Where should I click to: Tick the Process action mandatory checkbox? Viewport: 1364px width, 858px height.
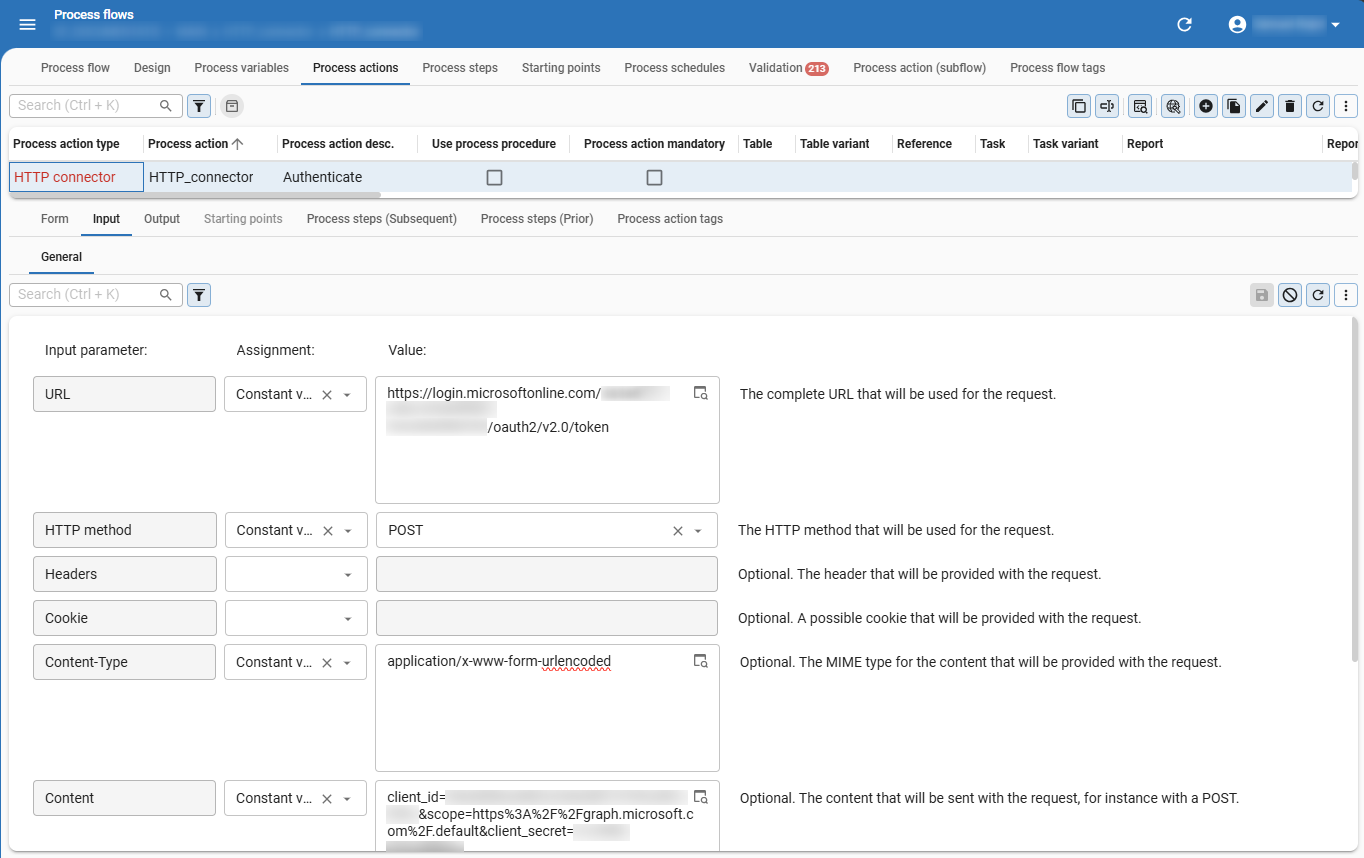pyautogui.click(x=654, y=178)
